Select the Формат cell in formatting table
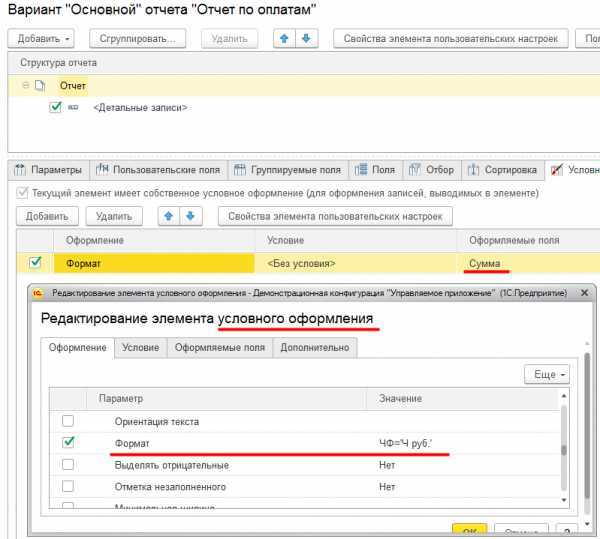Screen dimensions: 600x539 [154, 263]
